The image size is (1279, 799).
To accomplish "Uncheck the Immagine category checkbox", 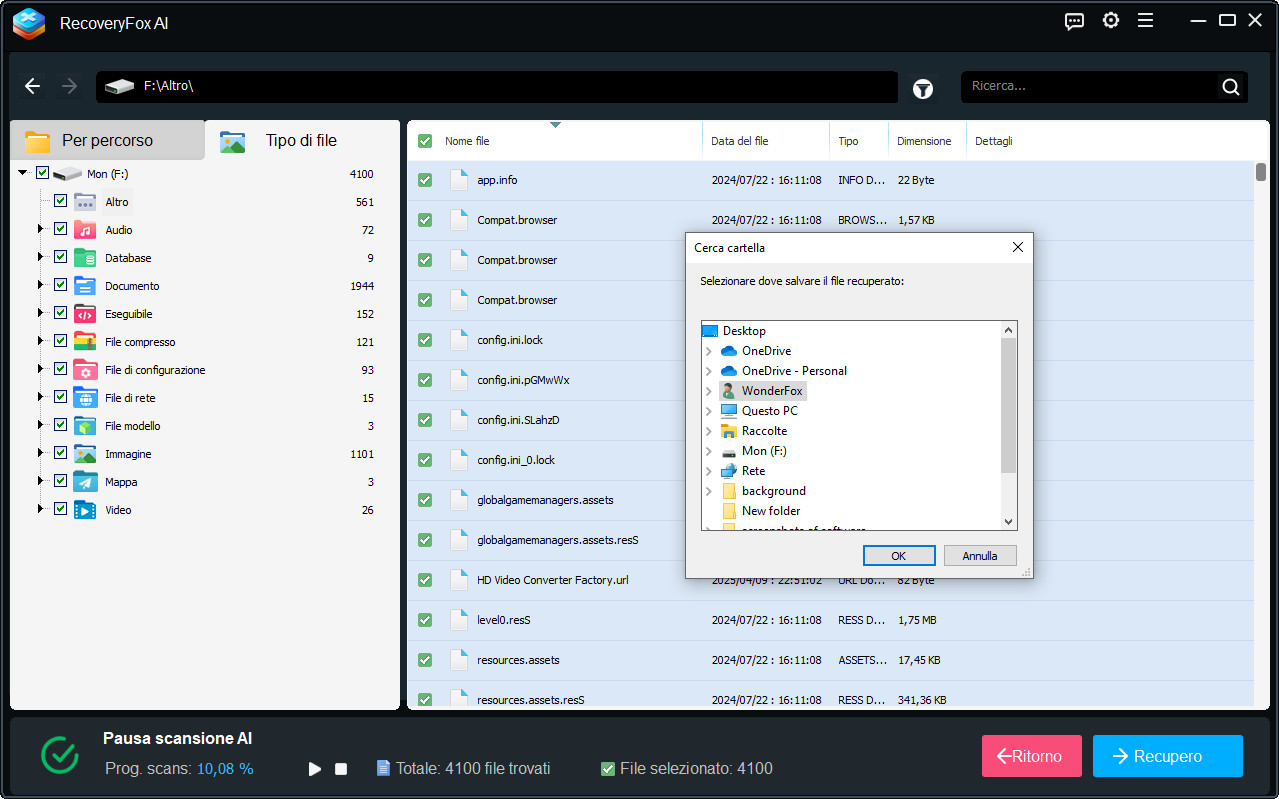I will (x=60, y=453).
